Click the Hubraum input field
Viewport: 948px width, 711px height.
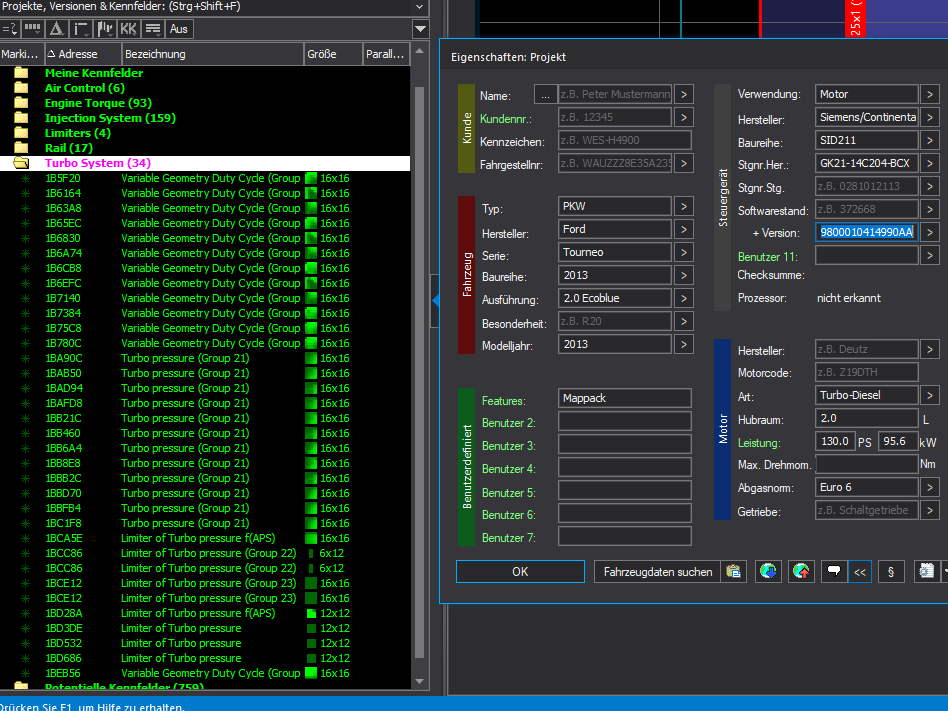coord(866,418)
